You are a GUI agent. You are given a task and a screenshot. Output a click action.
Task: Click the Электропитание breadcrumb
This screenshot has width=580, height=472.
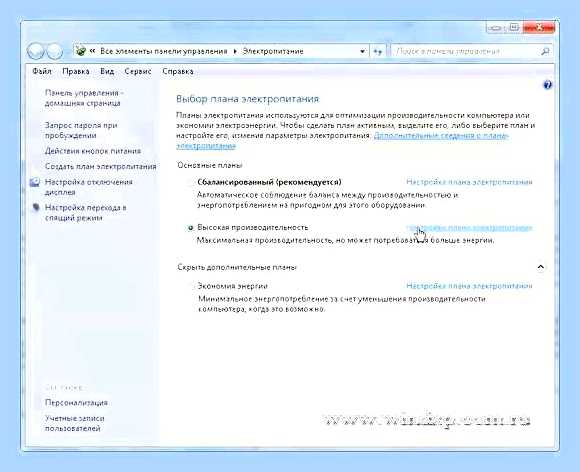pyautogui.click(x=273, y=51)
